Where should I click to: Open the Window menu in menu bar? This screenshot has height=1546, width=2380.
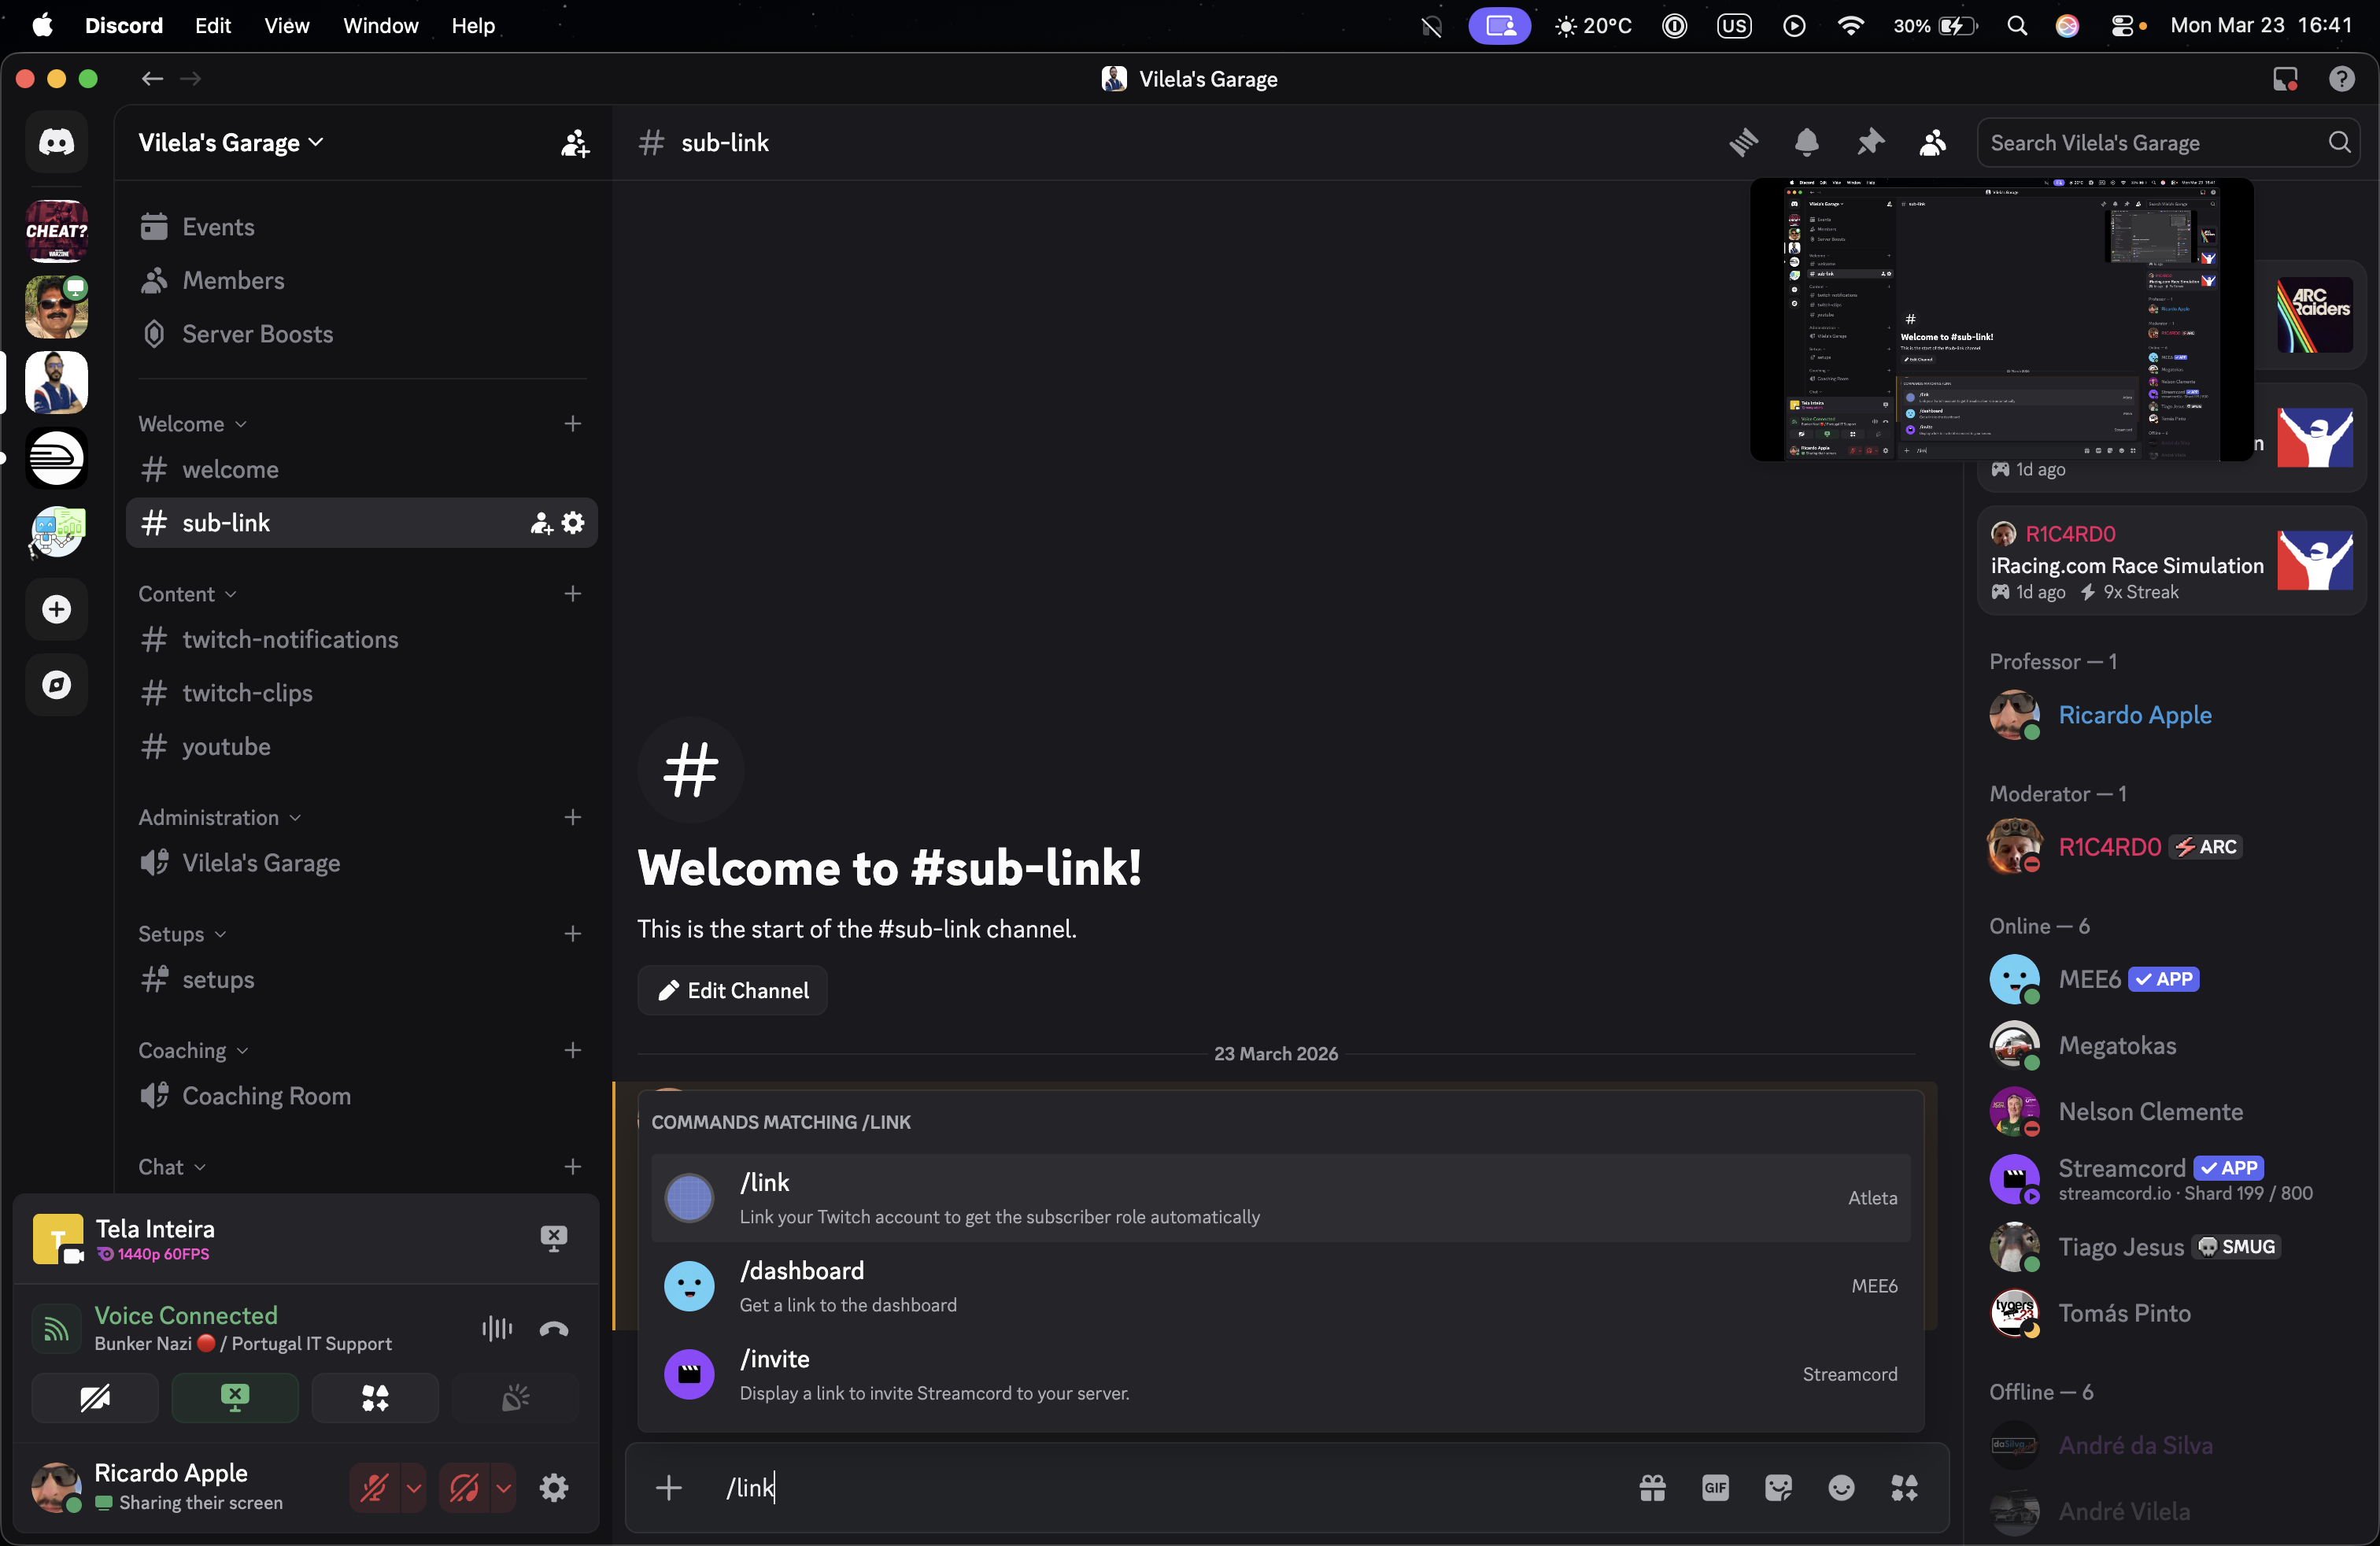click(379, 26)
